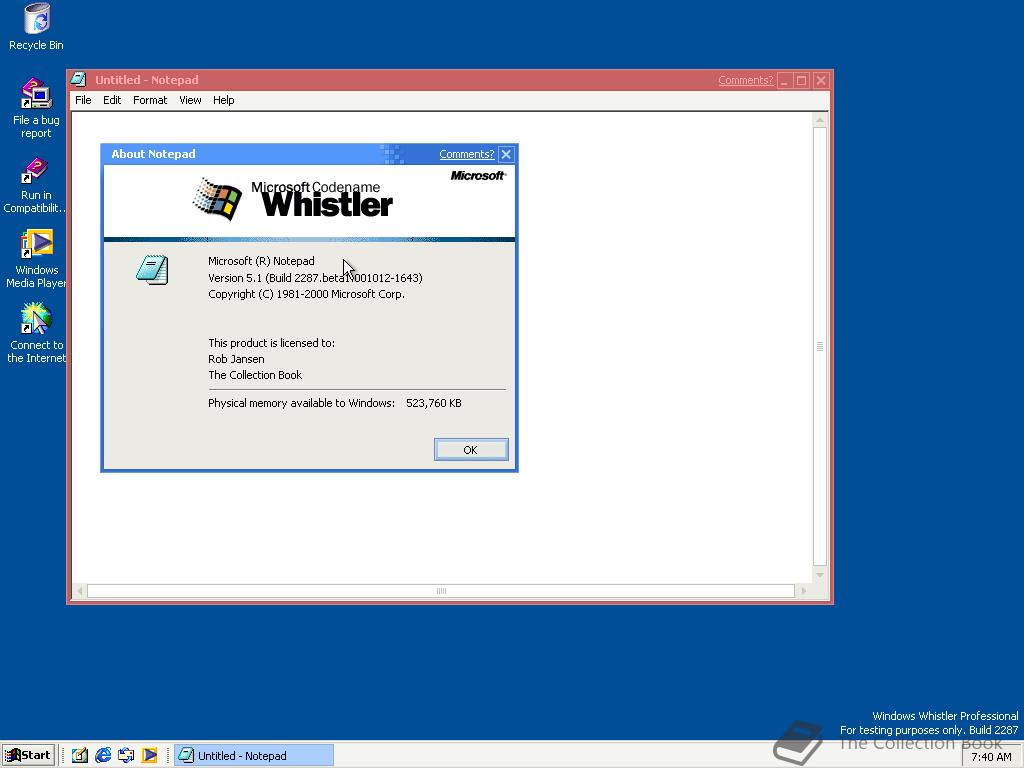
Task: Click Comments? link in Notepad title bar
Action: coord(745,80)
